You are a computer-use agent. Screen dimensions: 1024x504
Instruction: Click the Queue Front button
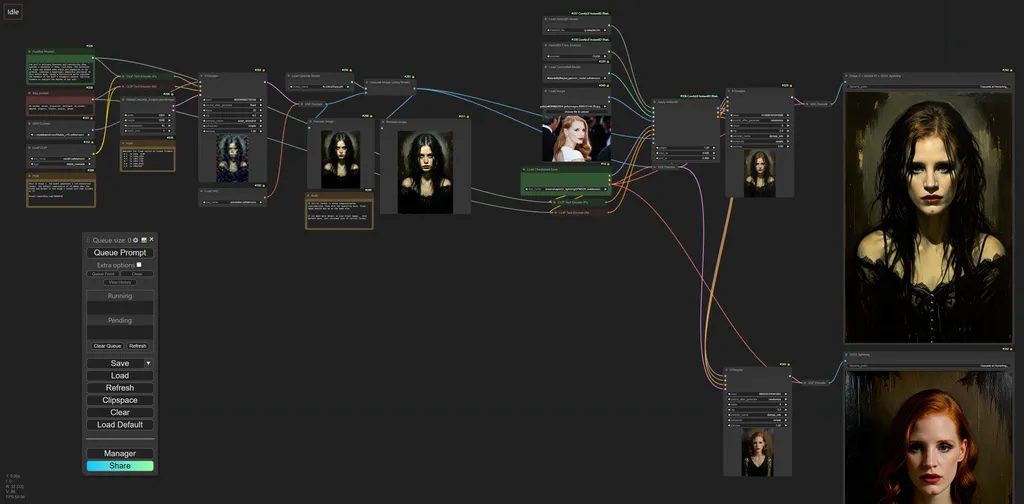[x=103, y=274]
